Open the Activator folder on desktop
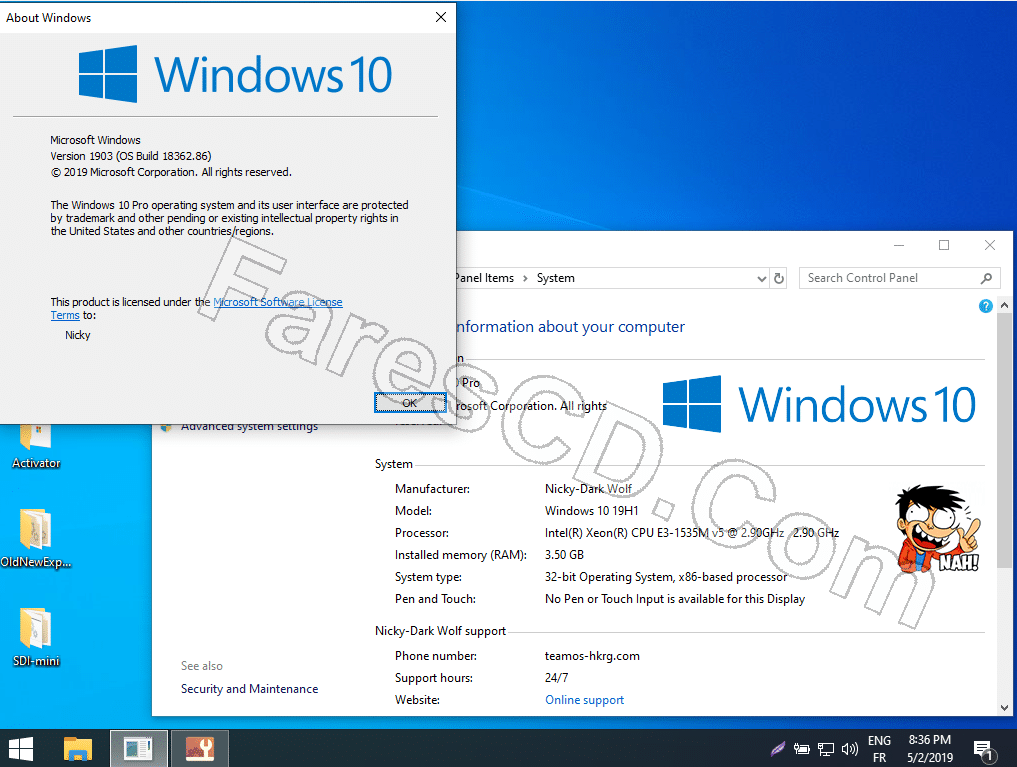 tap(36, 446)
